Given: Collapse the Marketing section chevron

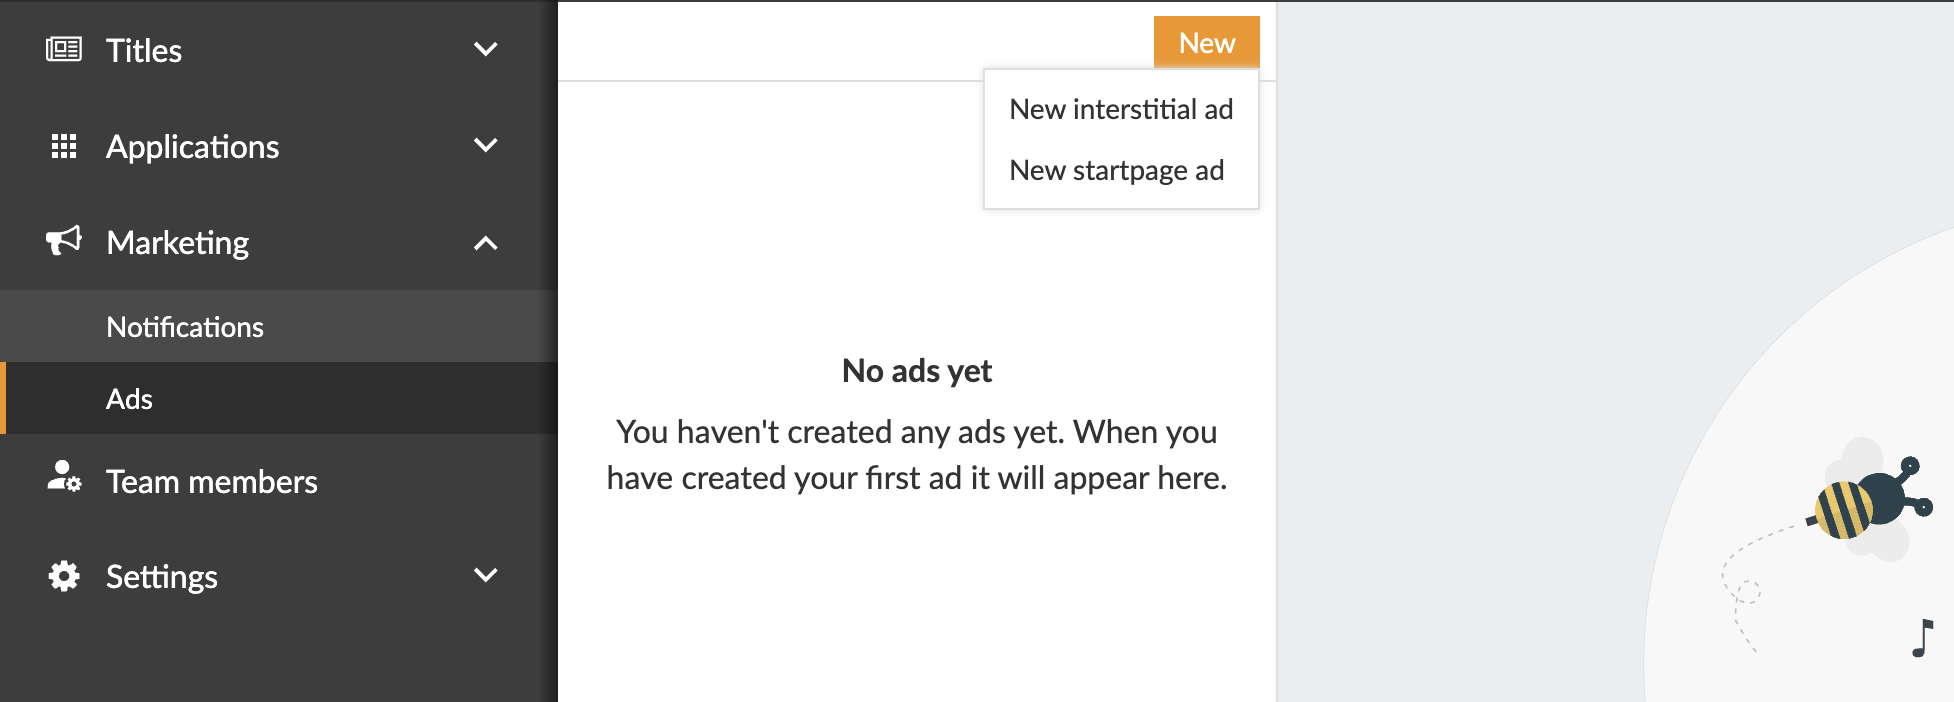Looking at the screenshot, I should 486,243.
